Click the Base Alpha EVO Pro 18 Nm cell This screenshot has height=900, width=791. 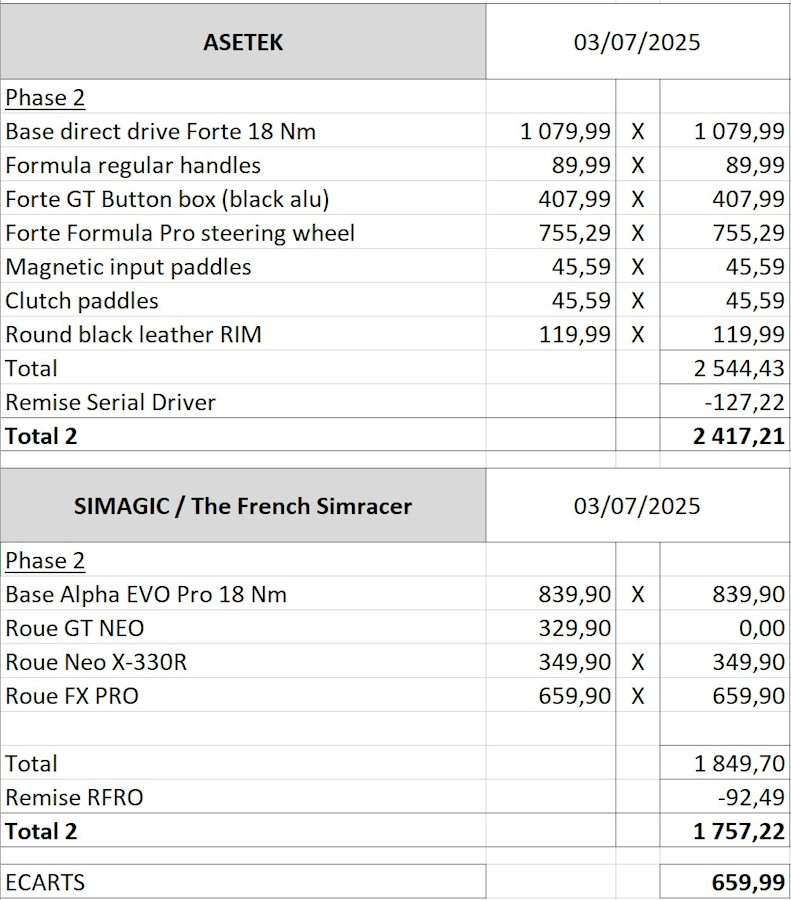click(x=243, y=594)
